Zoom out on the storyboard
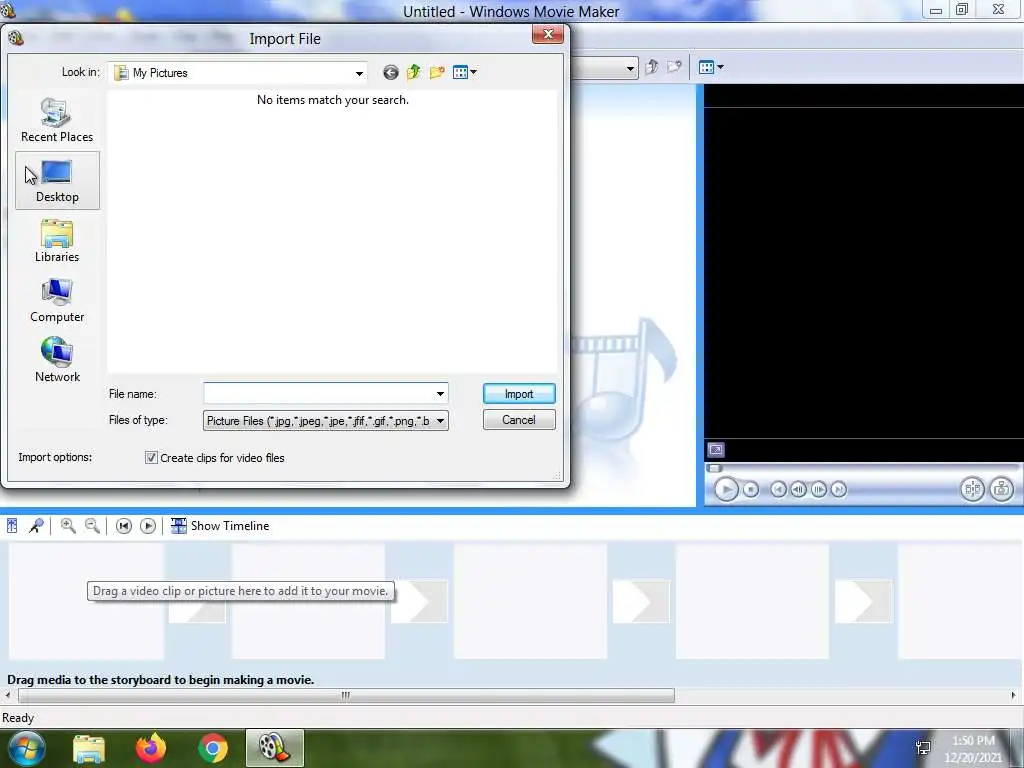This screenshot has width=1024, height=768. [x=92, y=526]
